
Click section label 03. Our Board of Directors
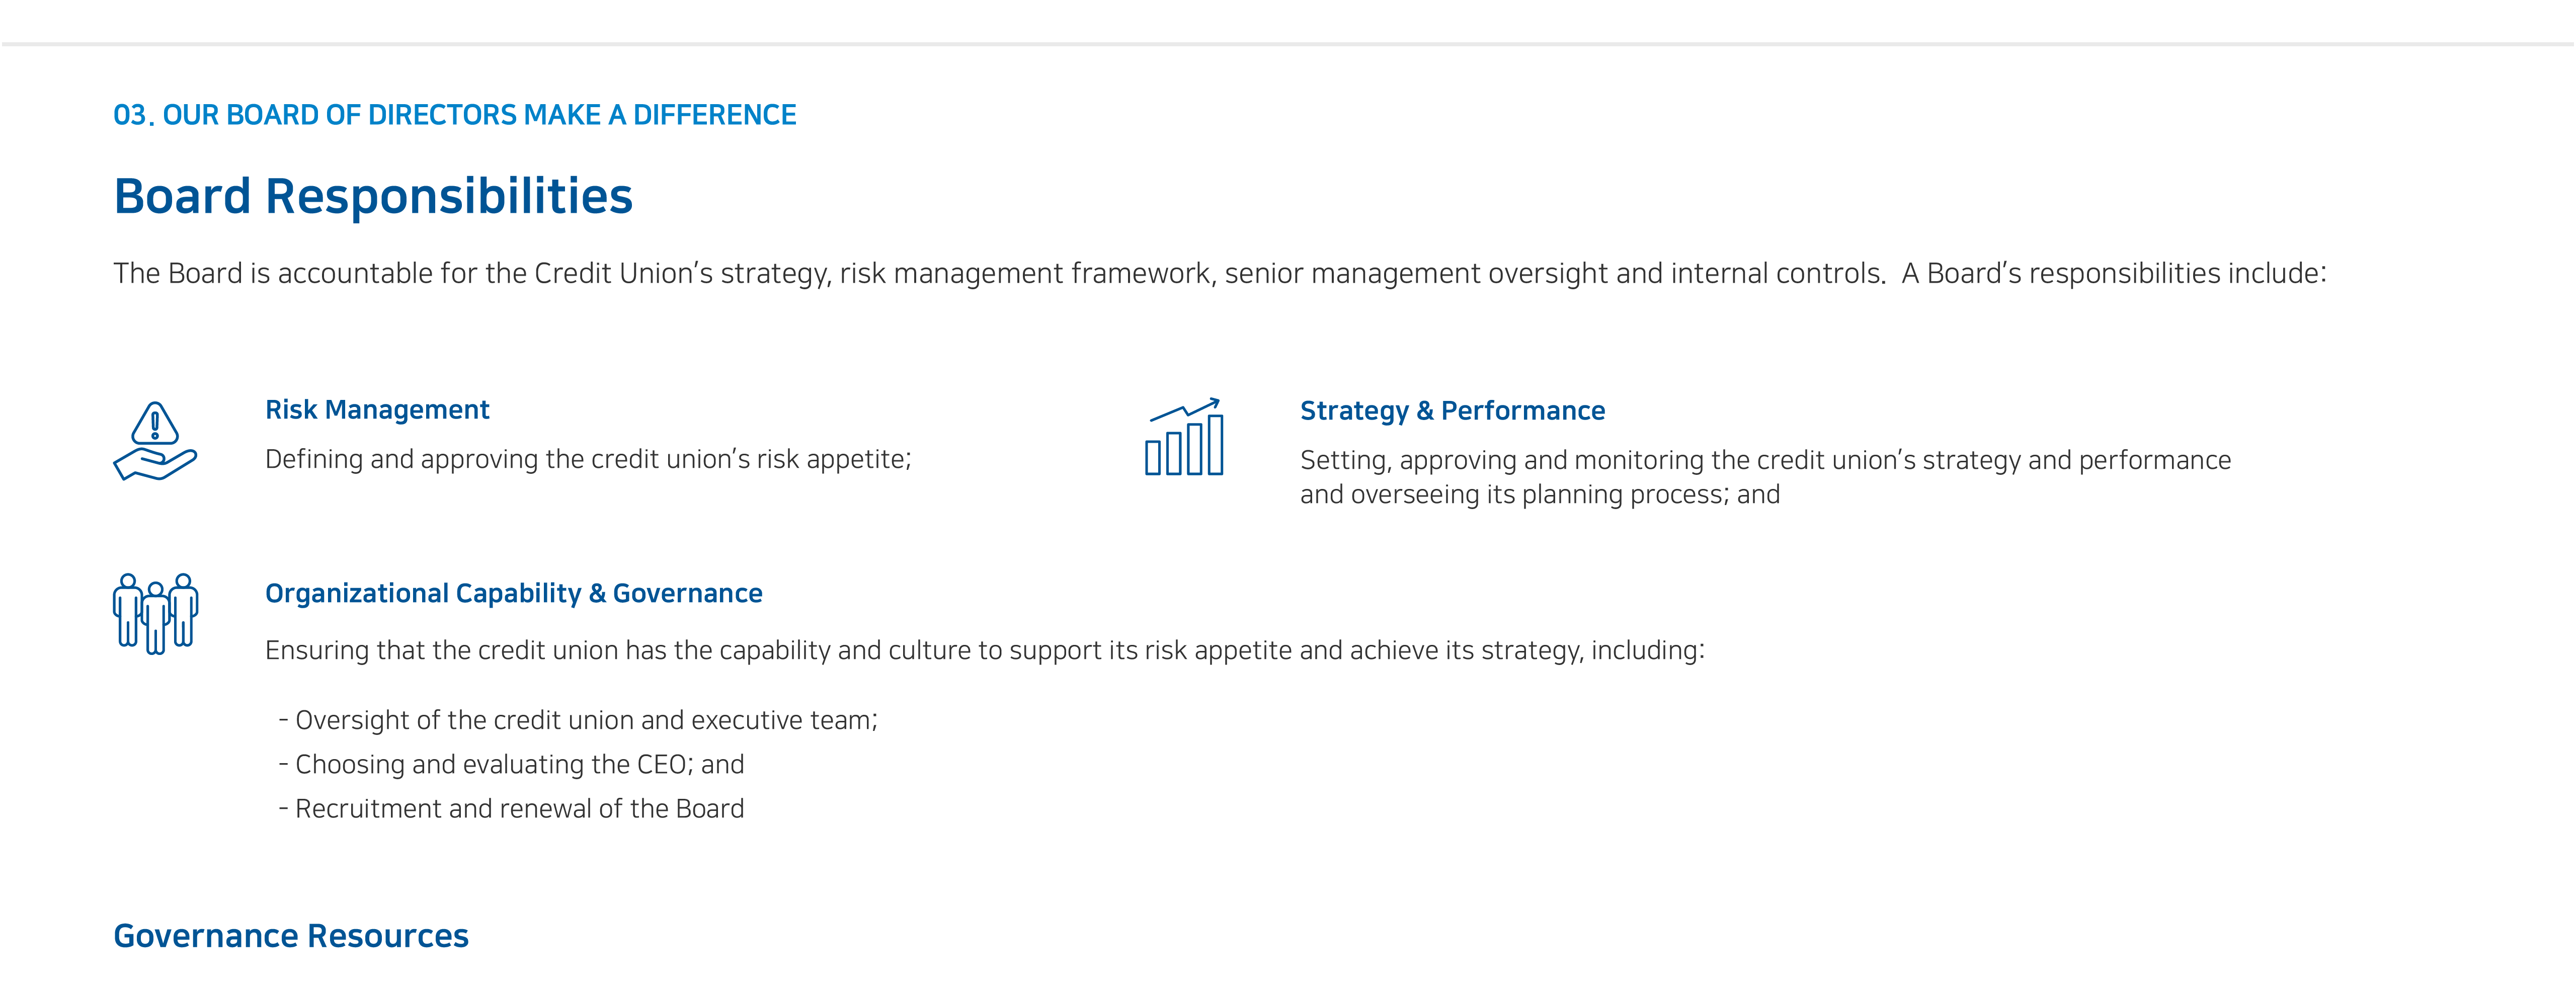(455, 115)
